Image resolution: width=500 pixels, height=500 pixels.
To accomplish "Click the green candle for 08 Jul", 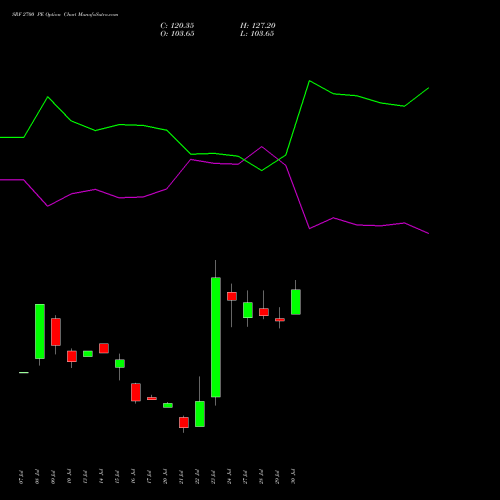I will coord(40,331).
